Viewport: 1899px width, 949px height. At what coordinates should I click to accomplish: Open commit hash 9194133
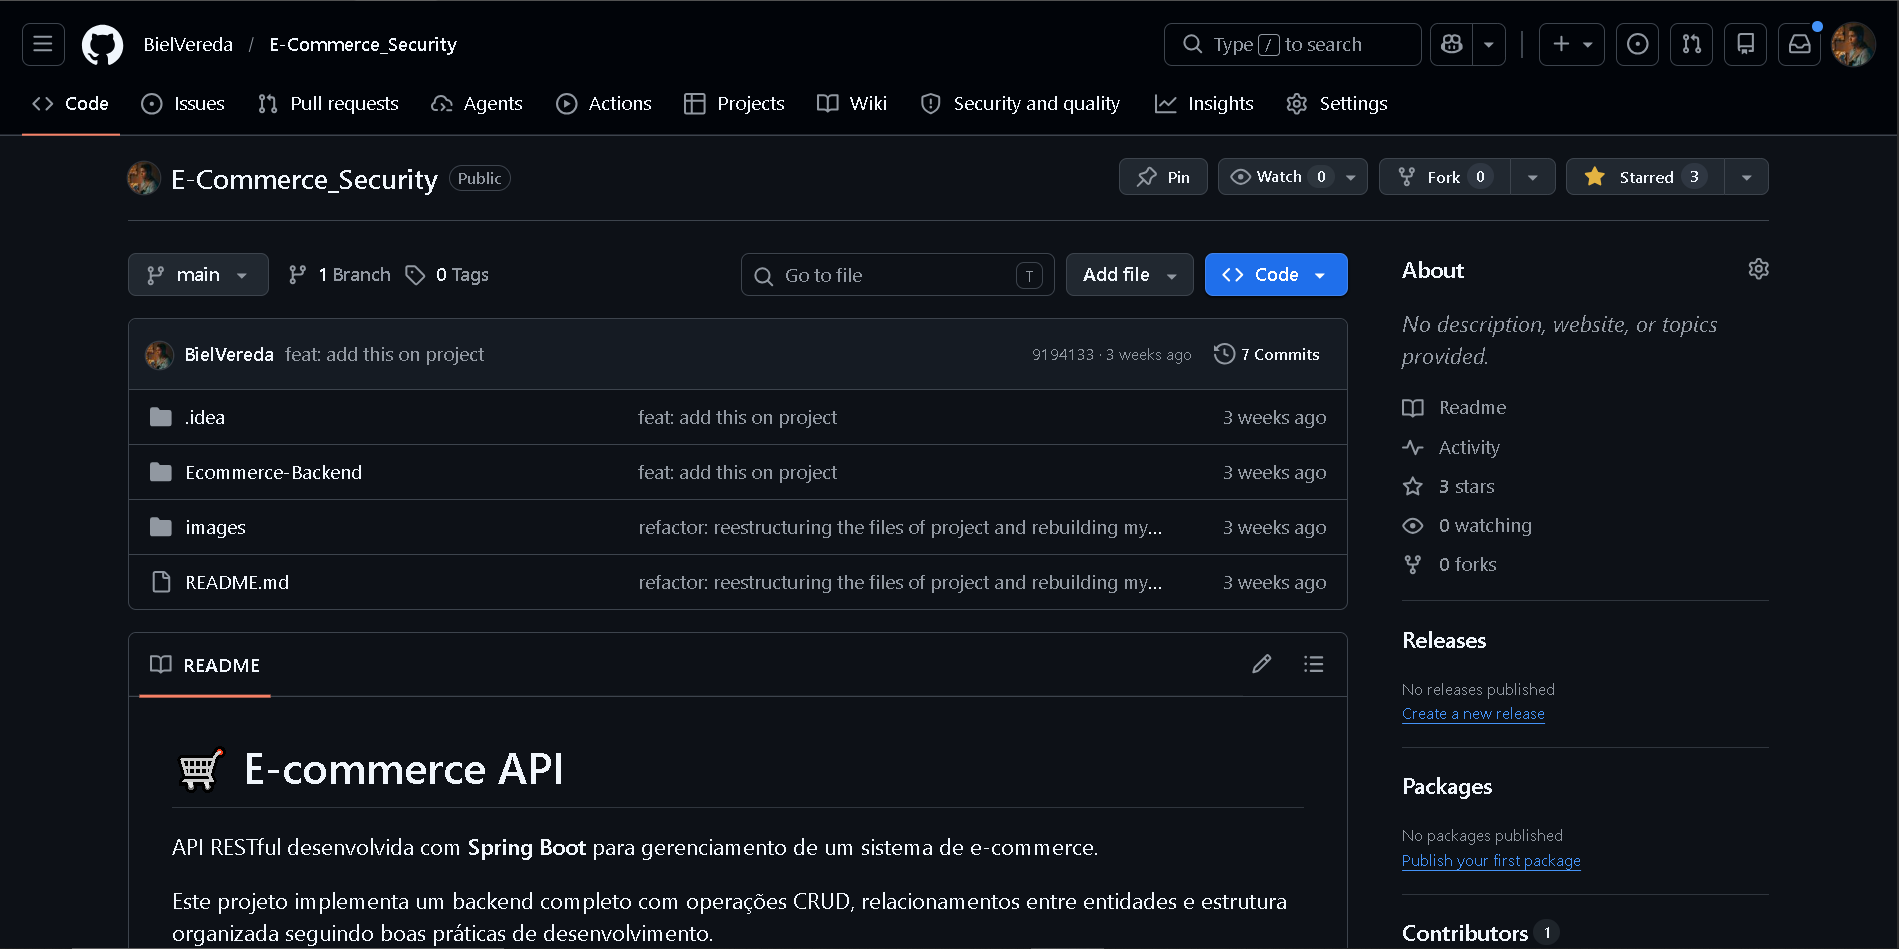coord(1063,355)
